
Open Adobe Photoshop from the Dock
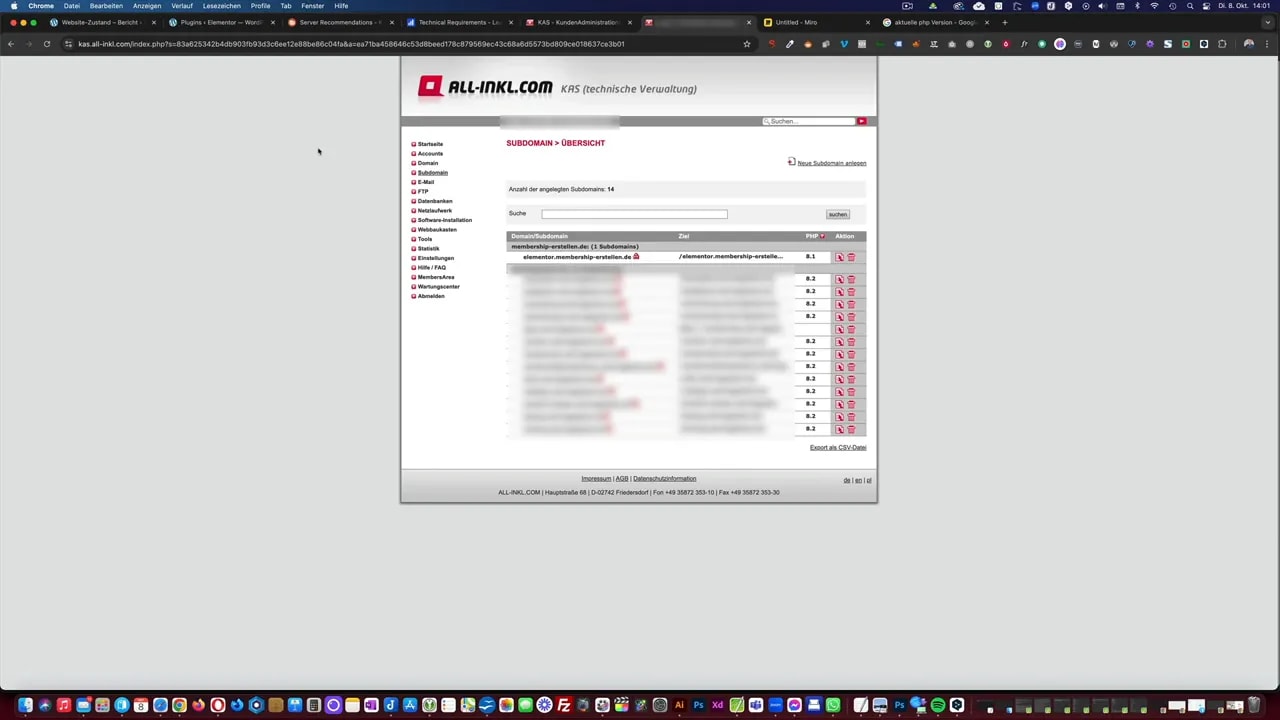click(699, 707)
